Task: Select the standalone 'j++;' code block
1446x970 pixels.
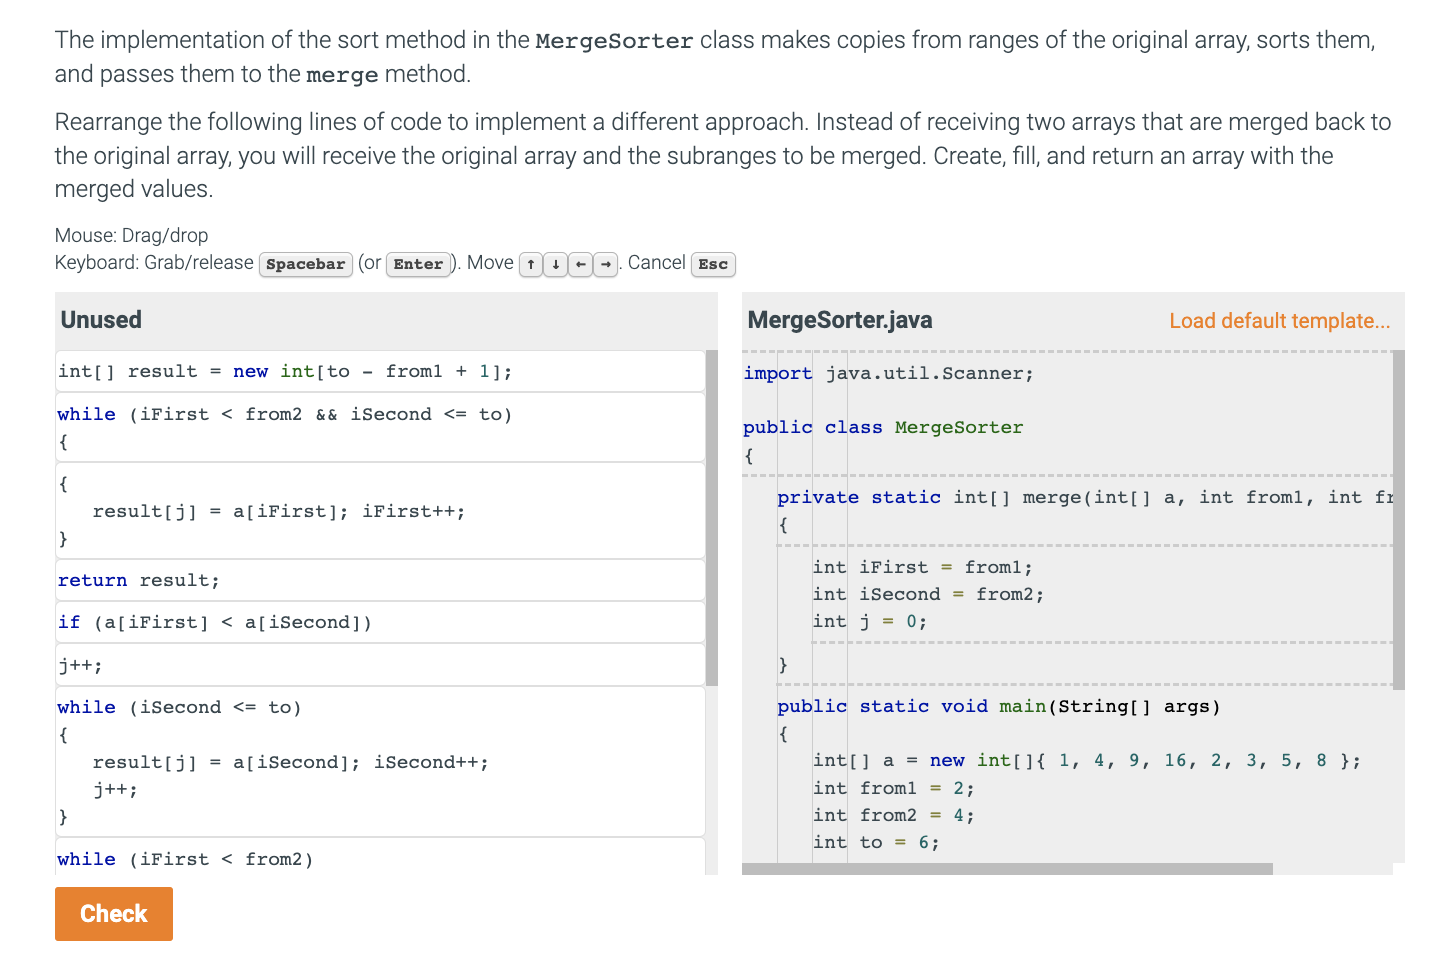Action: click(381, 665)
